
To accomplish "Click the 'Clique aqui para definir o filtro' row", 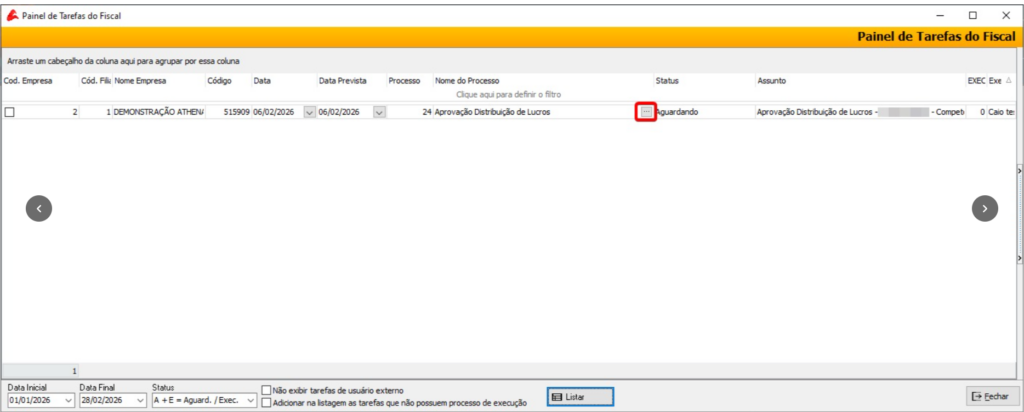I will [x=508, y=93].
